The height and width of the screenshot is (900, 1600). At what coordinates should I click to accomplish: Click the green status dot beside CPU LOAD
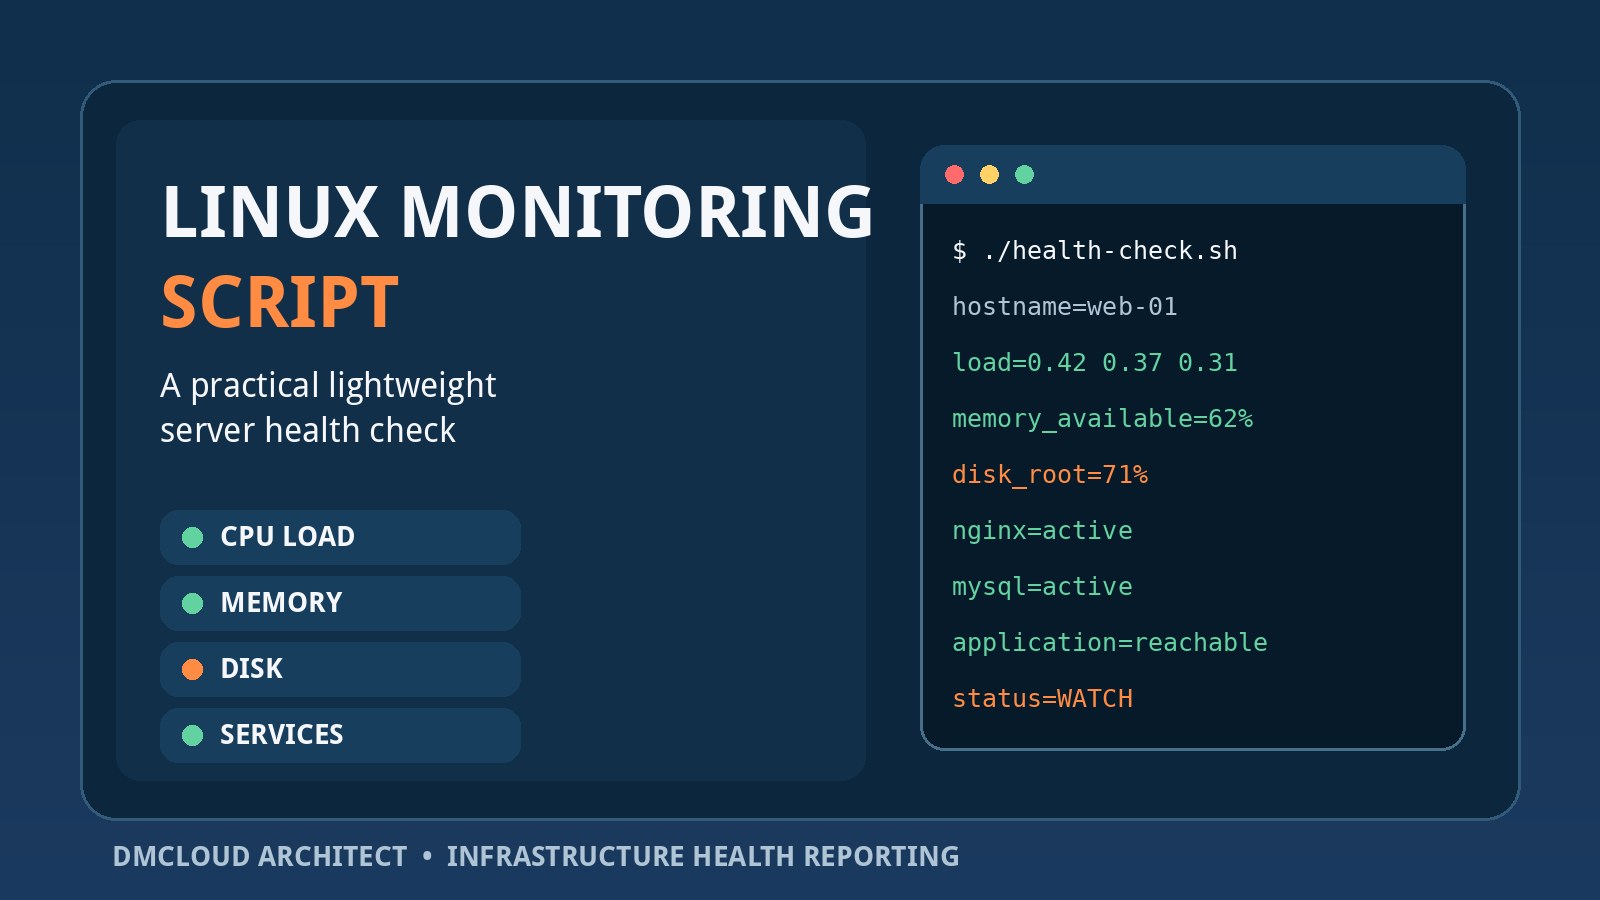(x=193, y=538)
